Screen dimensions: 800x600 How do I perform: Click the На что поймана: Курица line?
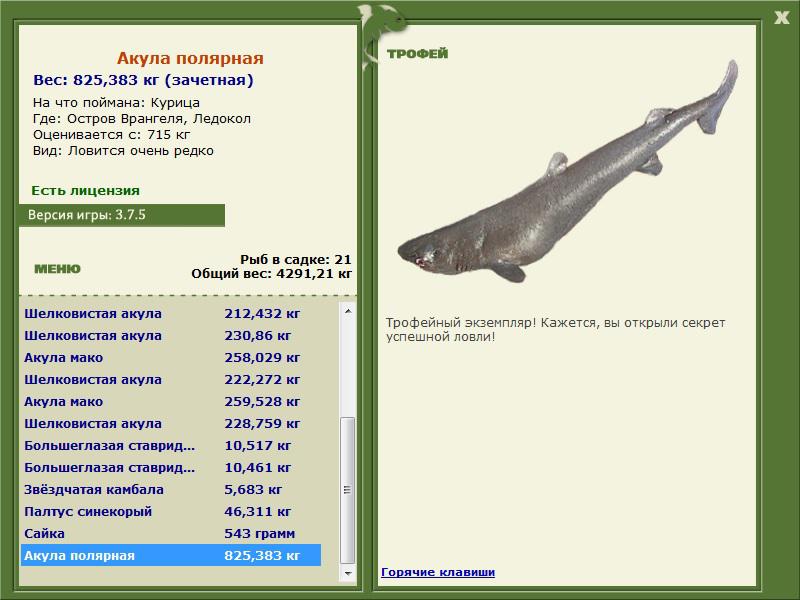click(116, 103)
